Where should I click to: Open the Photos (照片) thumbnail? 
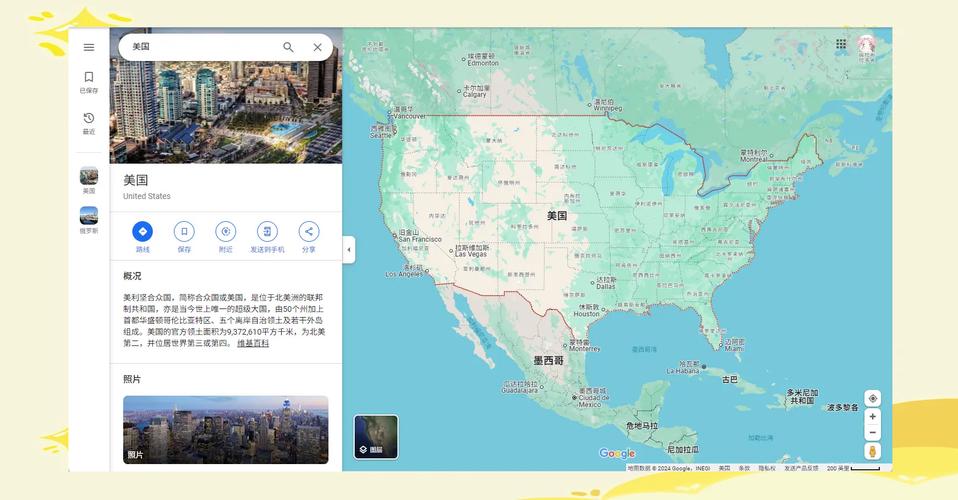point(225,429)
